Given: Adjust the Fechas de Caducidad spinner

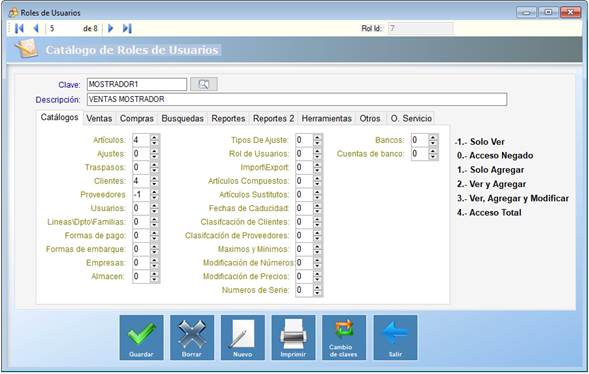Looking at the screenshot, I should pyautogui.click(x=309, y=208).
